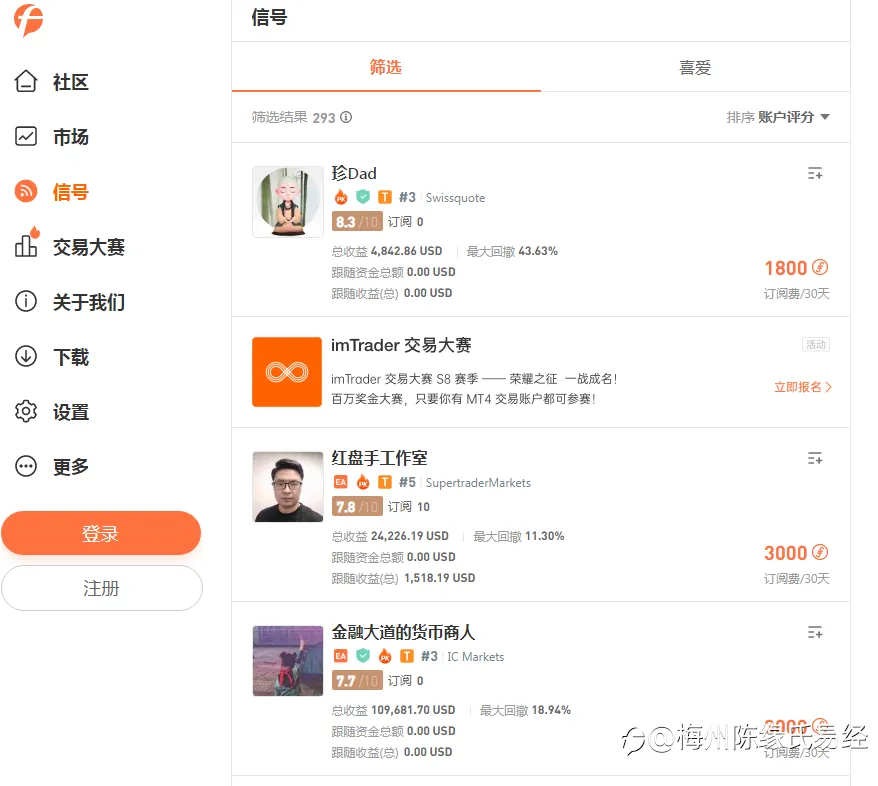The width and height of the screenshot is (878, 786).
Task: Switch to the 筛选 tab
Action: pyautogui.click(x=386, y=67)
